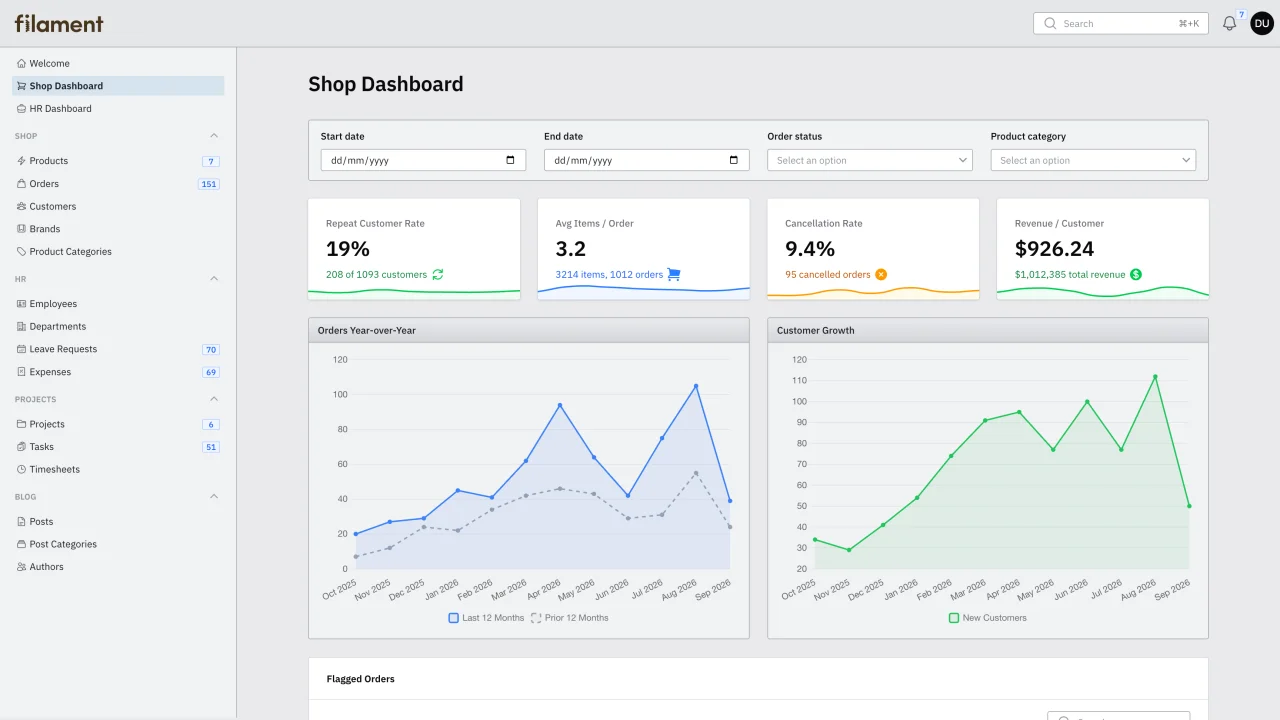Click the Expenses receipt icon
This screenshot has height=720, width=1280.
click(x=21, y=372)
